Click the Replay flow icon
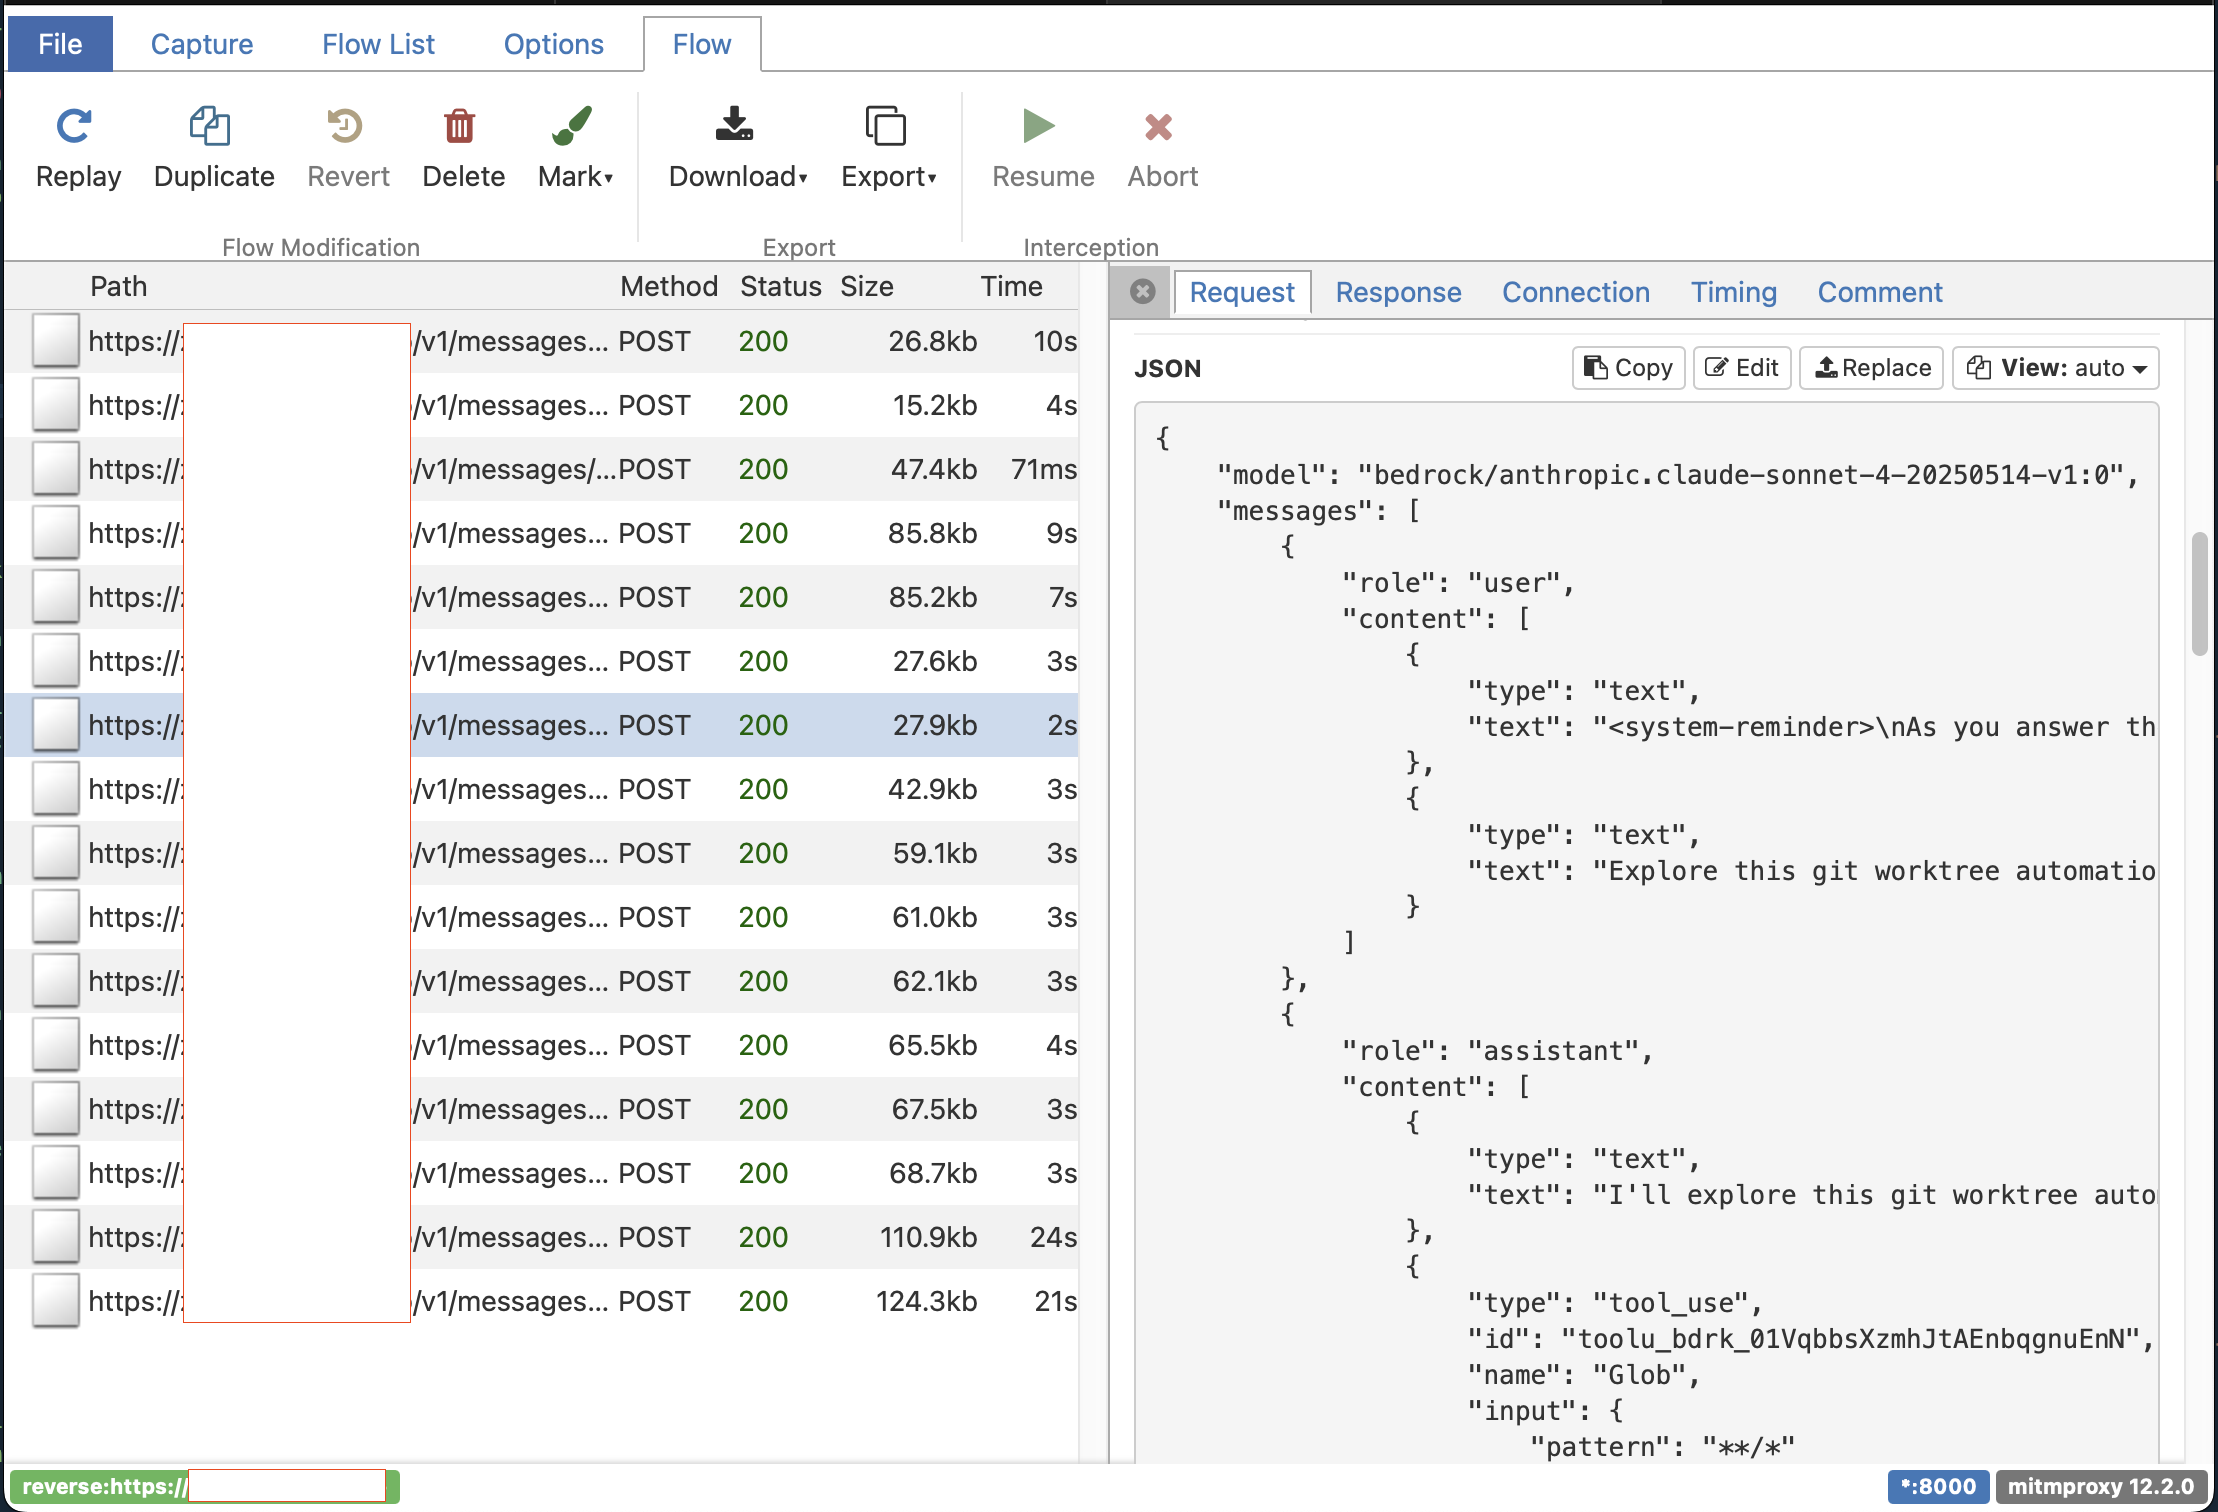2218x1512 pixels. pos(75,127)
